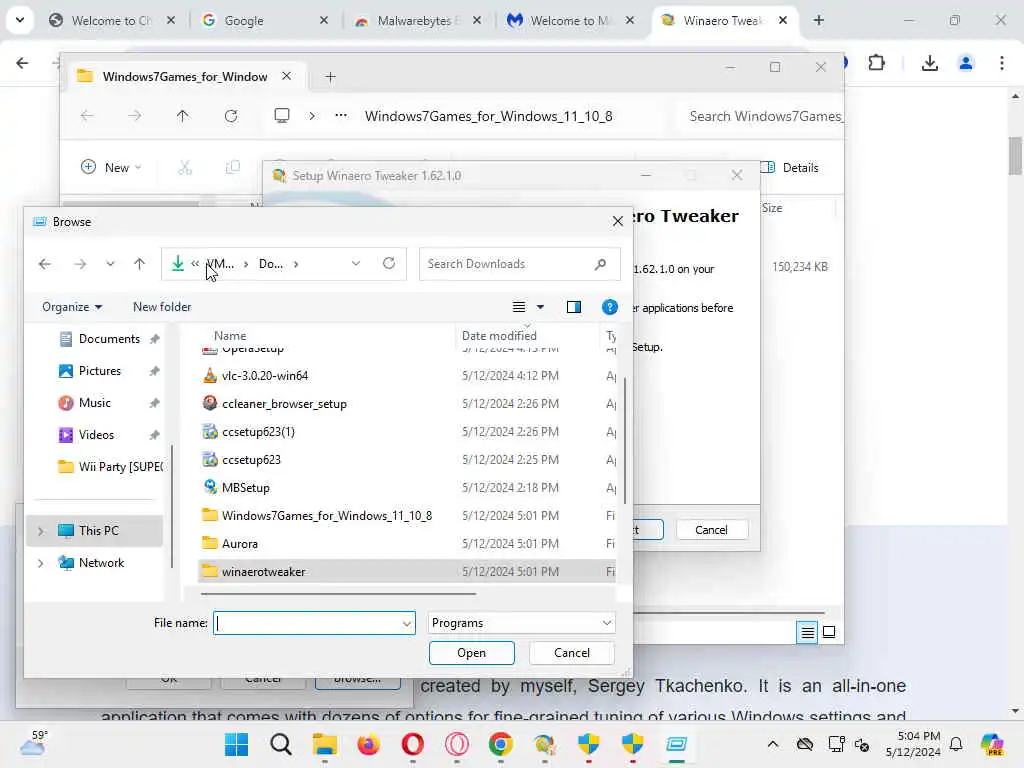Switch to Welcome to Chrome tab
Viewport: 1024px width, 768px height.
[x=112, y=21]
